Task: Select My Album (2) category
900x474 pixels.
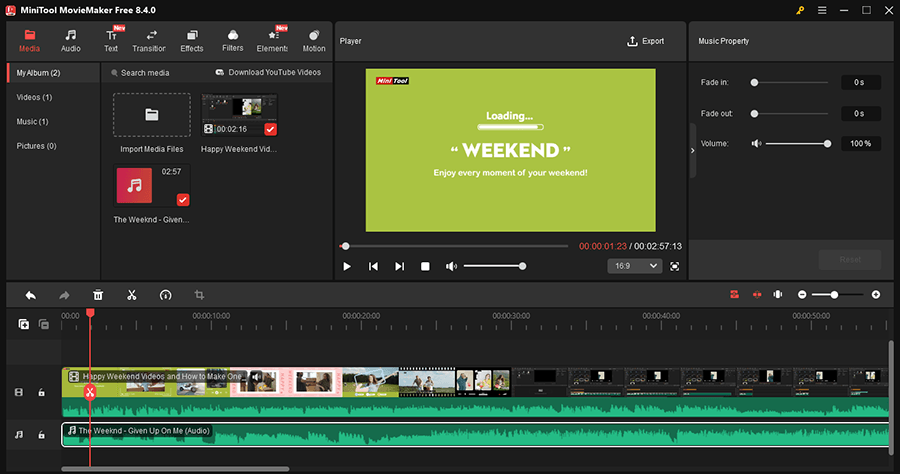Action: [x=53, y=73]
